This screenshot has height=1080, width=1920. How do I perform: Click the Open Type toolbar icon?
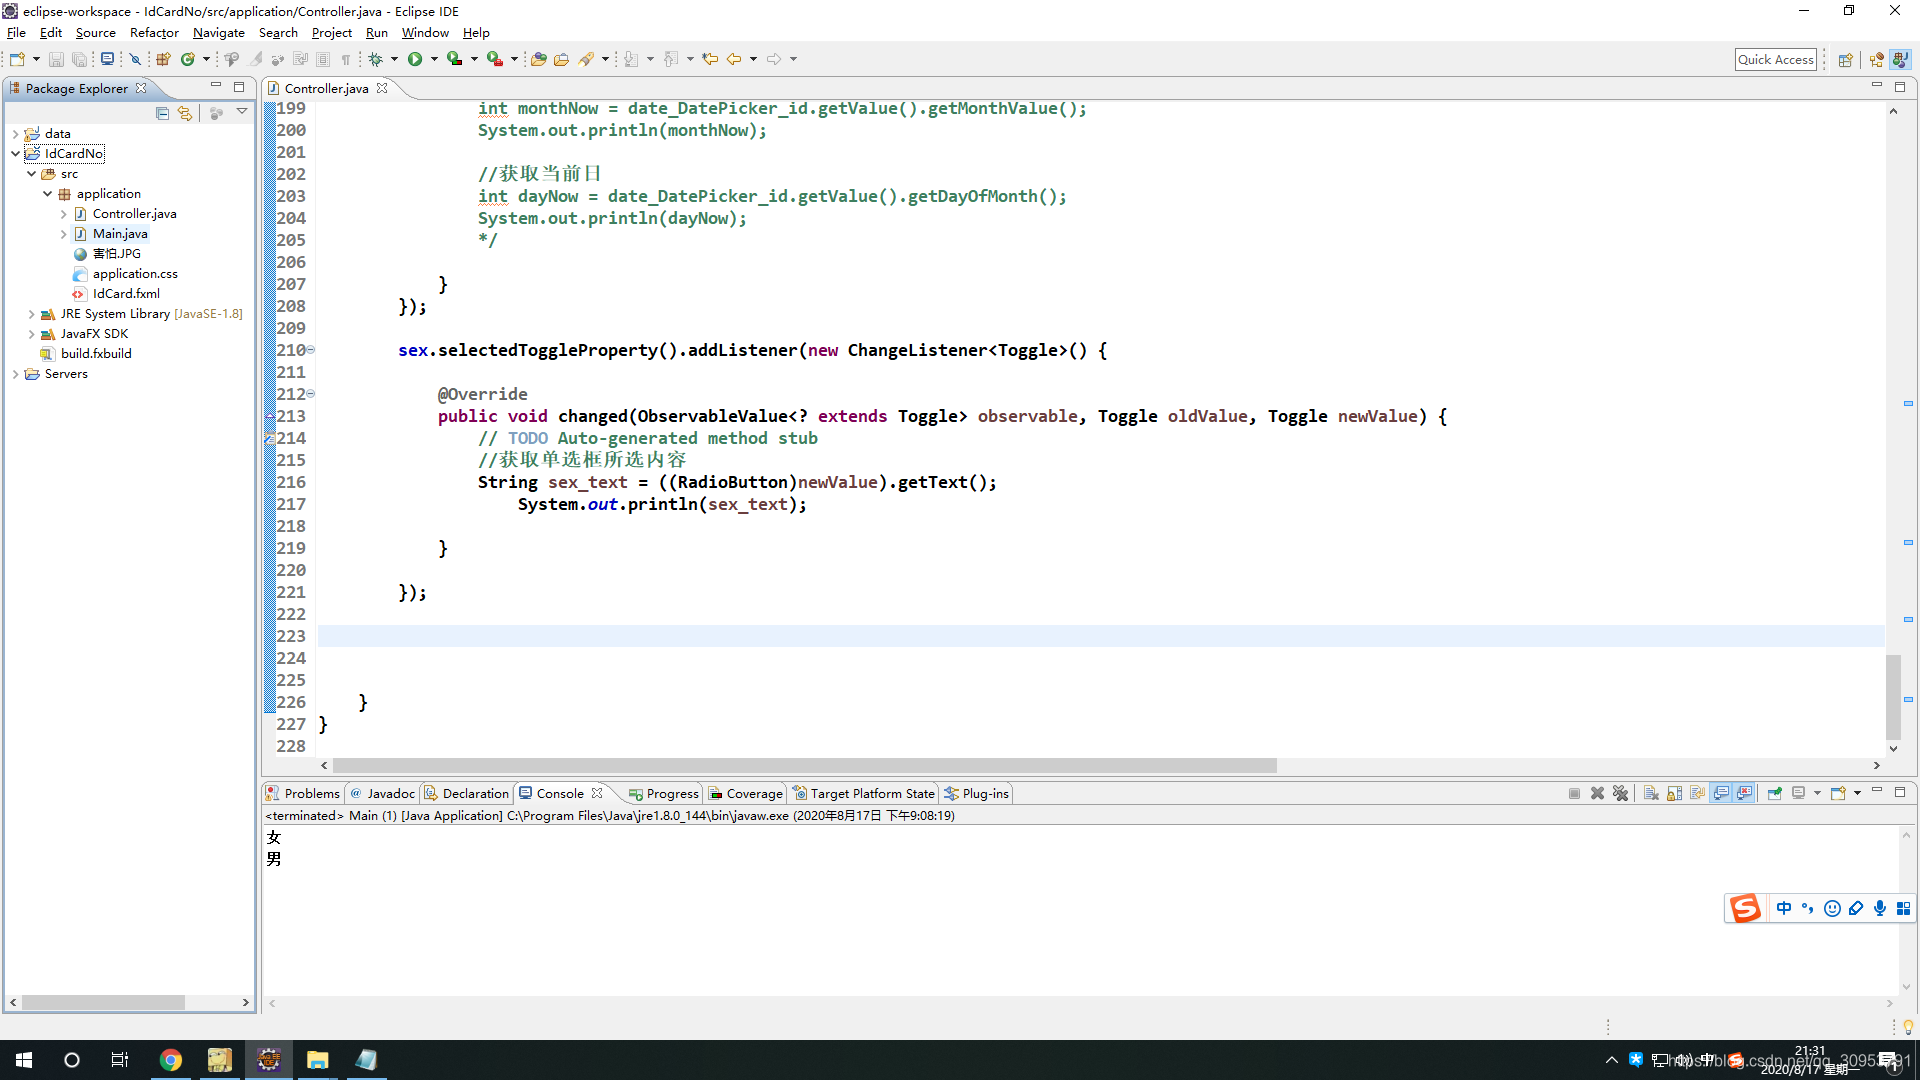(538, 59)
